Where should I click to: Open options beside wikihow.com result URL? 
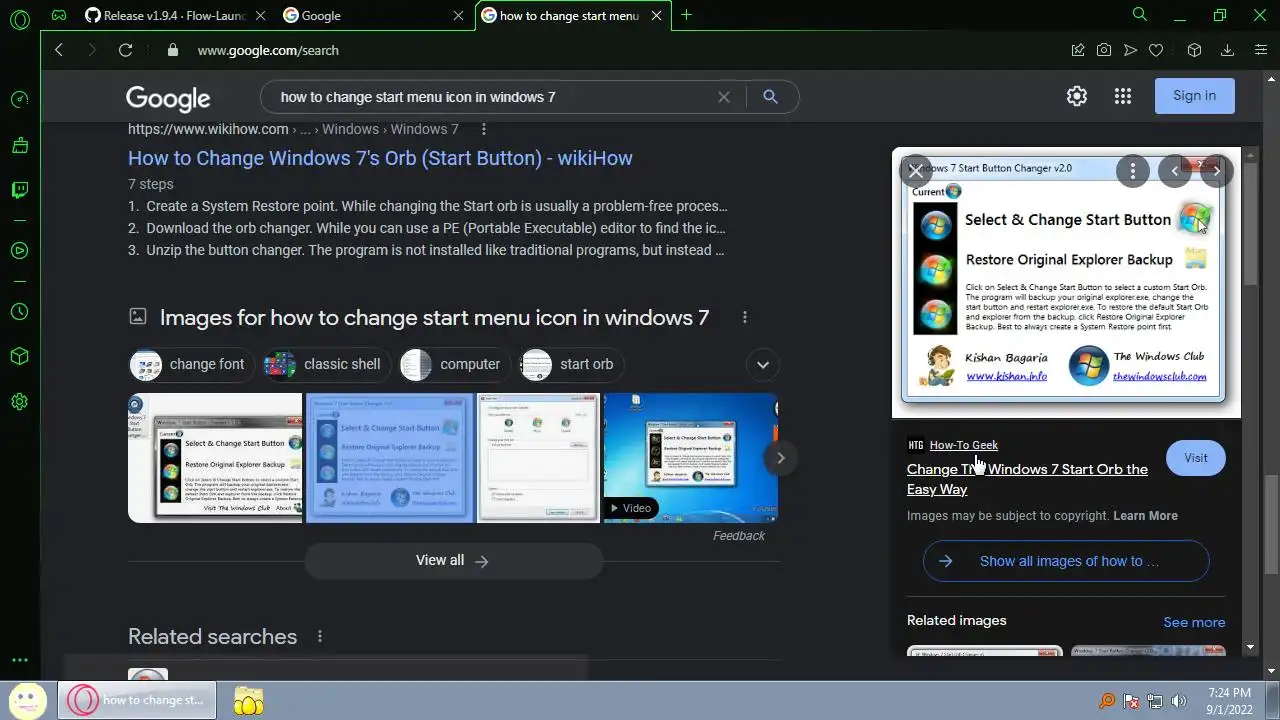[x=484, y=129]
